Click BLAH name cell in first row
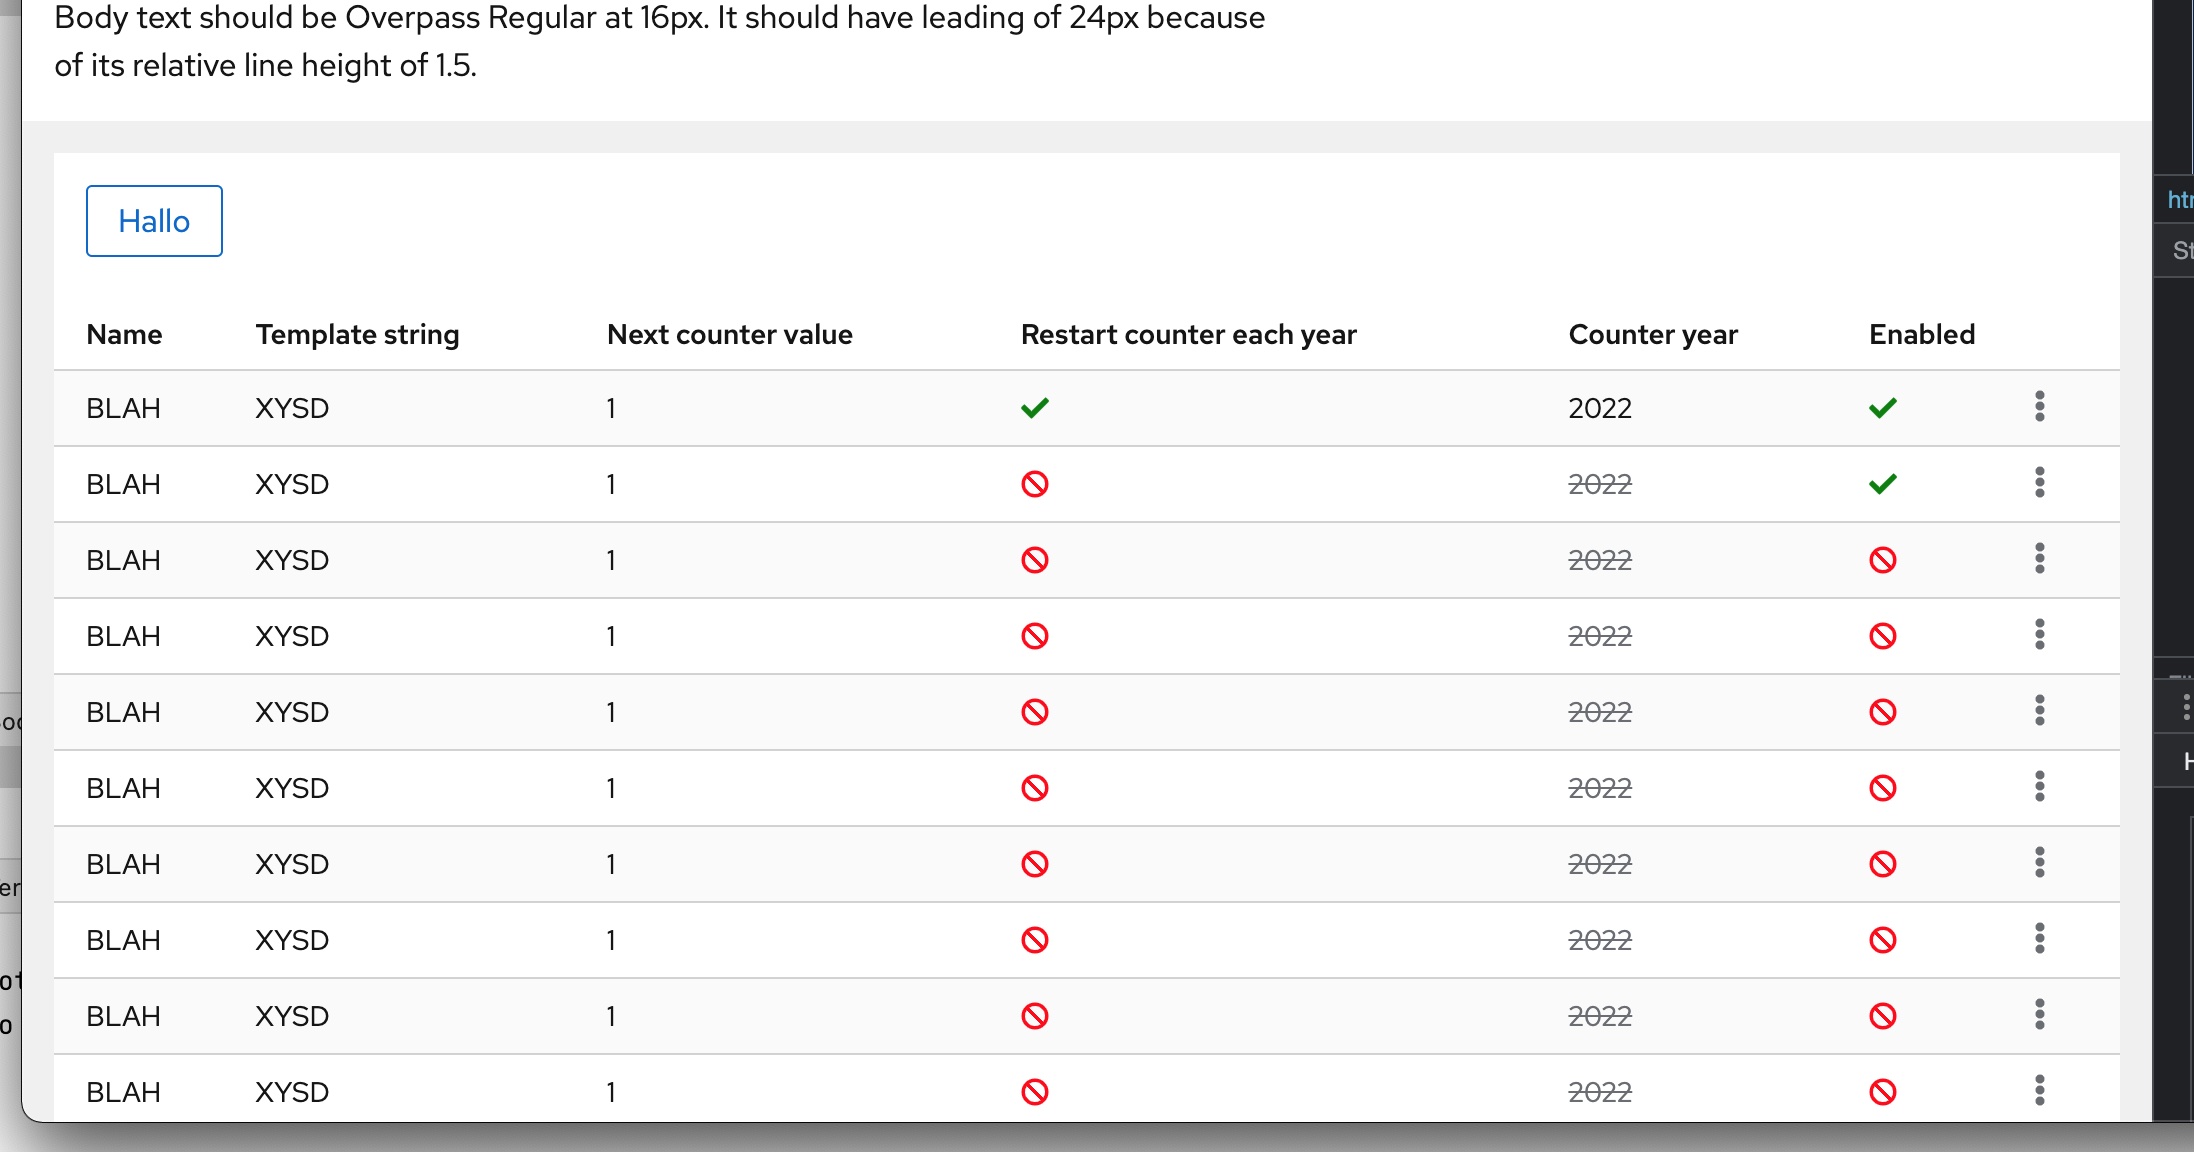Screen dimensions: 2194x1152 [x=123, y=408]
